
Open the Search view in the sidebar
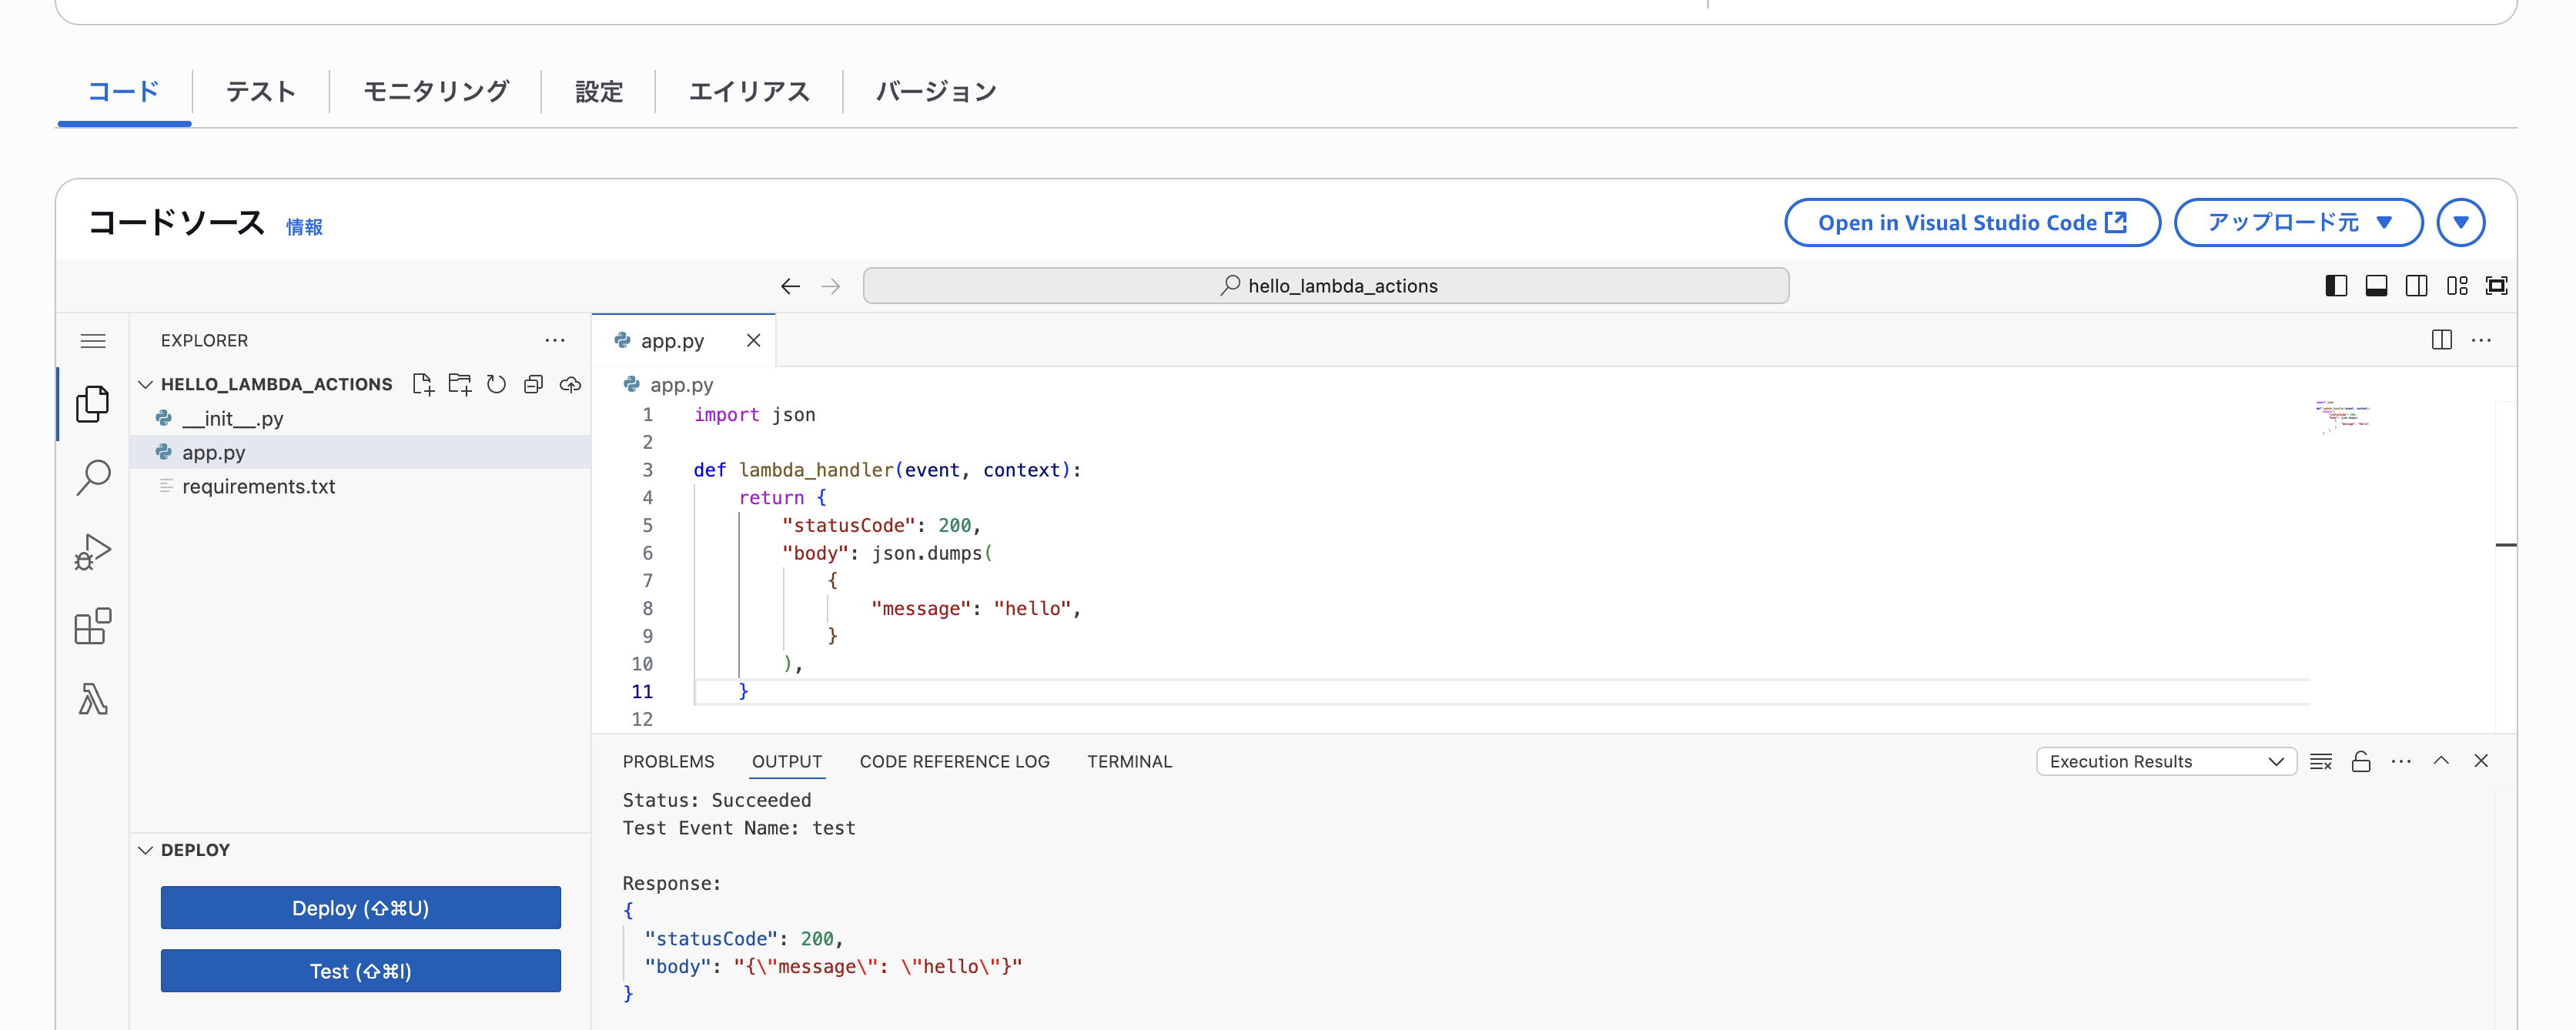[93, 478]
